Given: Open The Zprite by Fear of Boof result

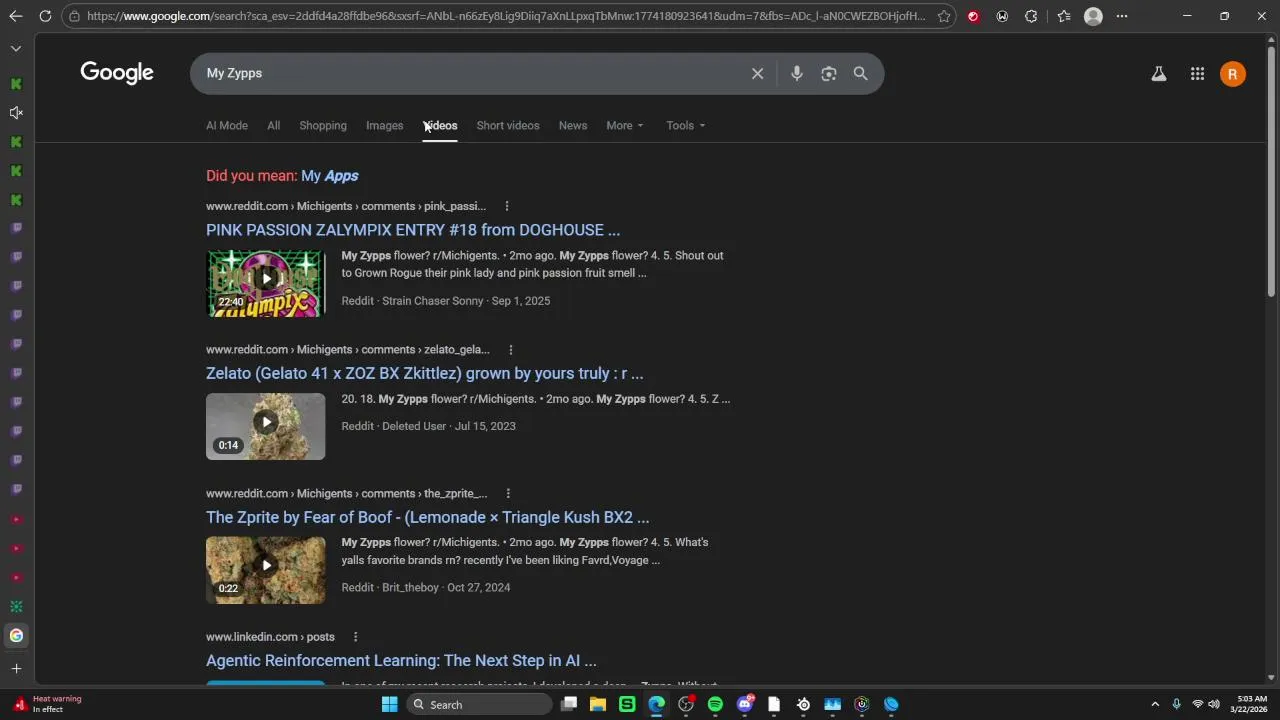Looking at the screenshot, I should pos(427,517).
